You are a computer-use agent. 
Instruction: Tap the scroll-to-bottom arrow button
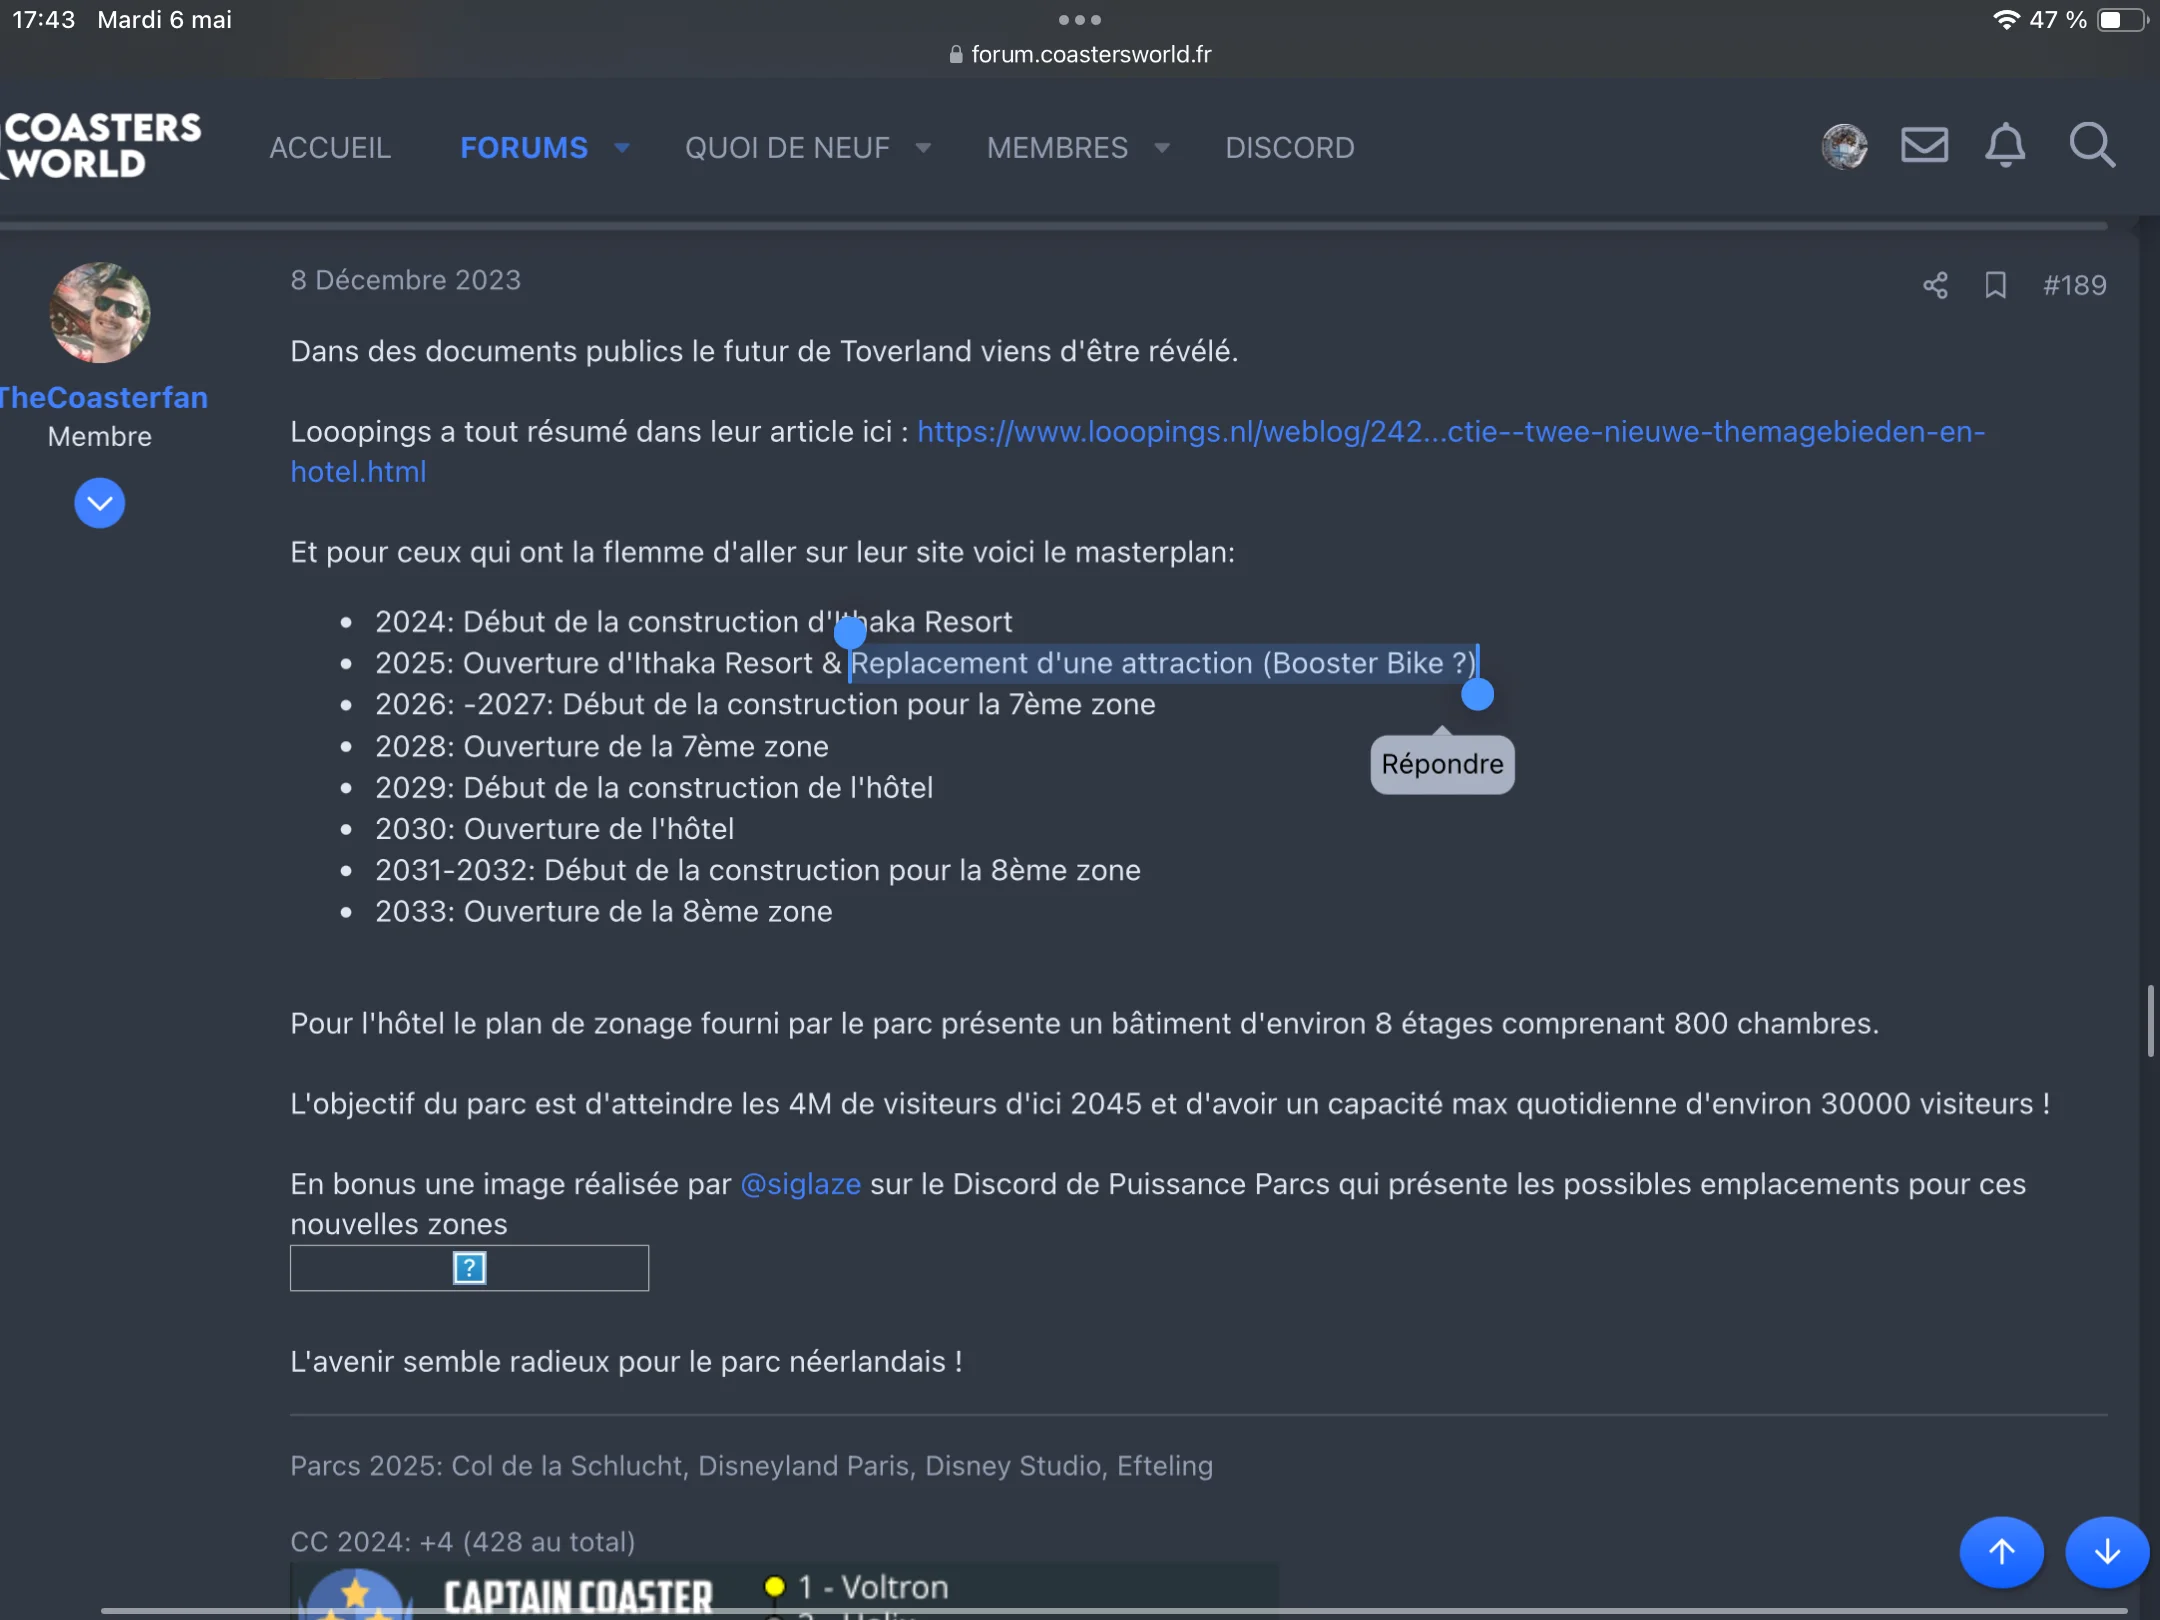pyautogui.click(x=2107, y=1551)
